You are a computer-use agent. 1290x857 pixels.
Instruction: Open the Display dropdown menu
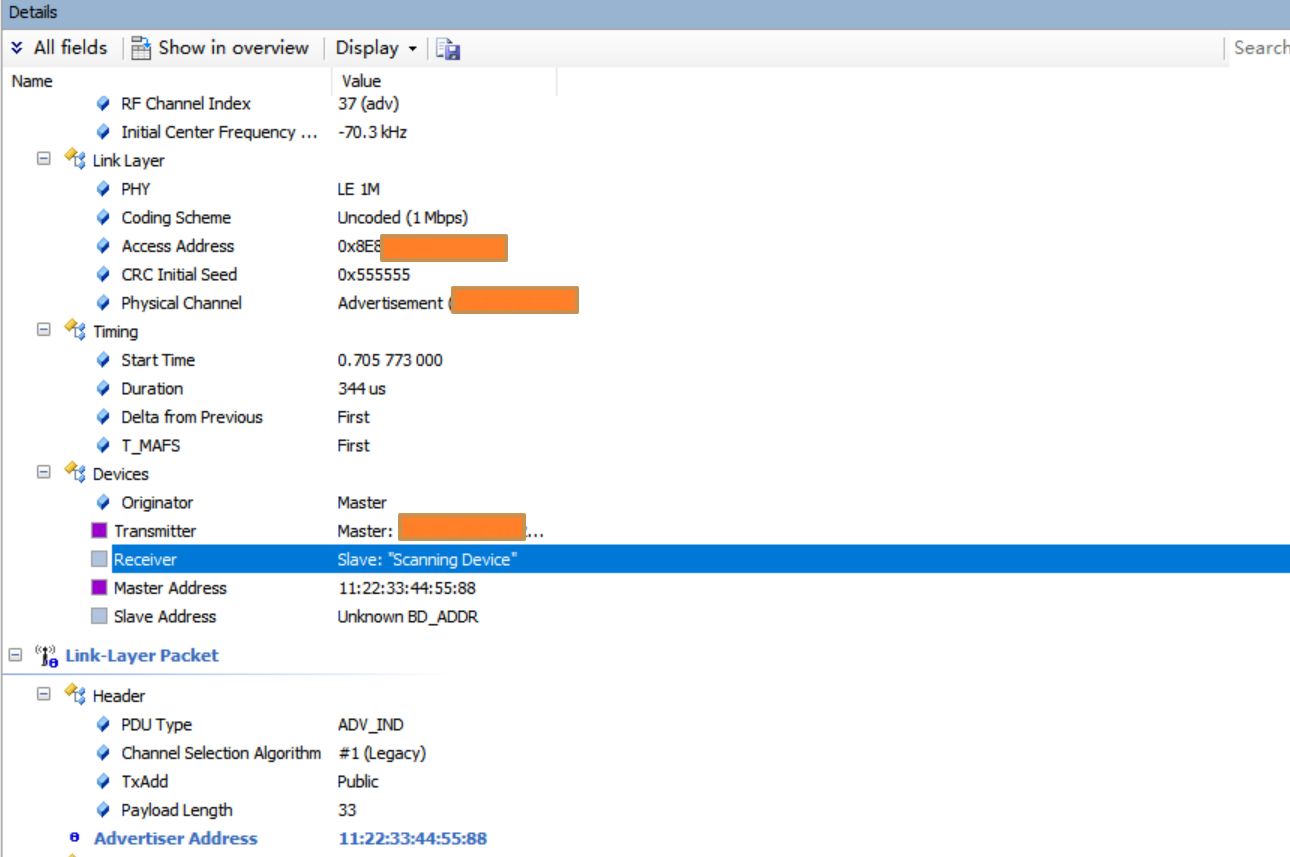(376, 48)
